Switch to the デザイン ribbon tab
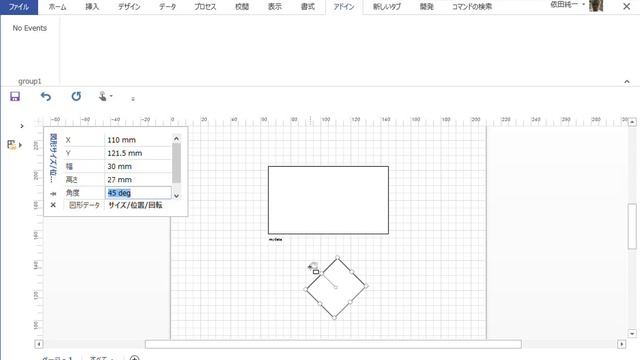The width and height of the screenshot is (640, 360). pyautogui.click(x=129, y=7)
